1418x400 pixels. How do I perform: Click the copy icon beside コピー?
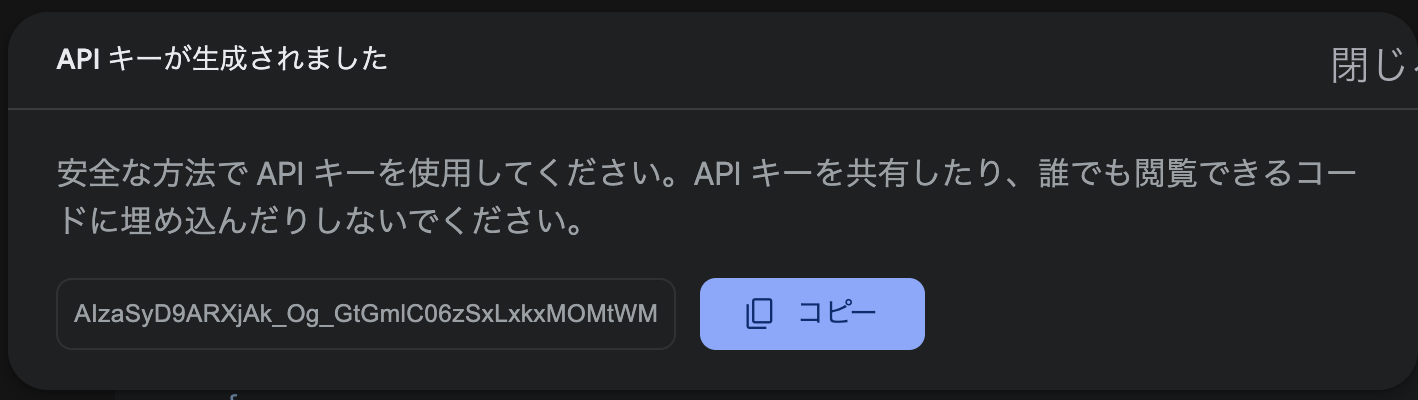(x=760, y=314)
